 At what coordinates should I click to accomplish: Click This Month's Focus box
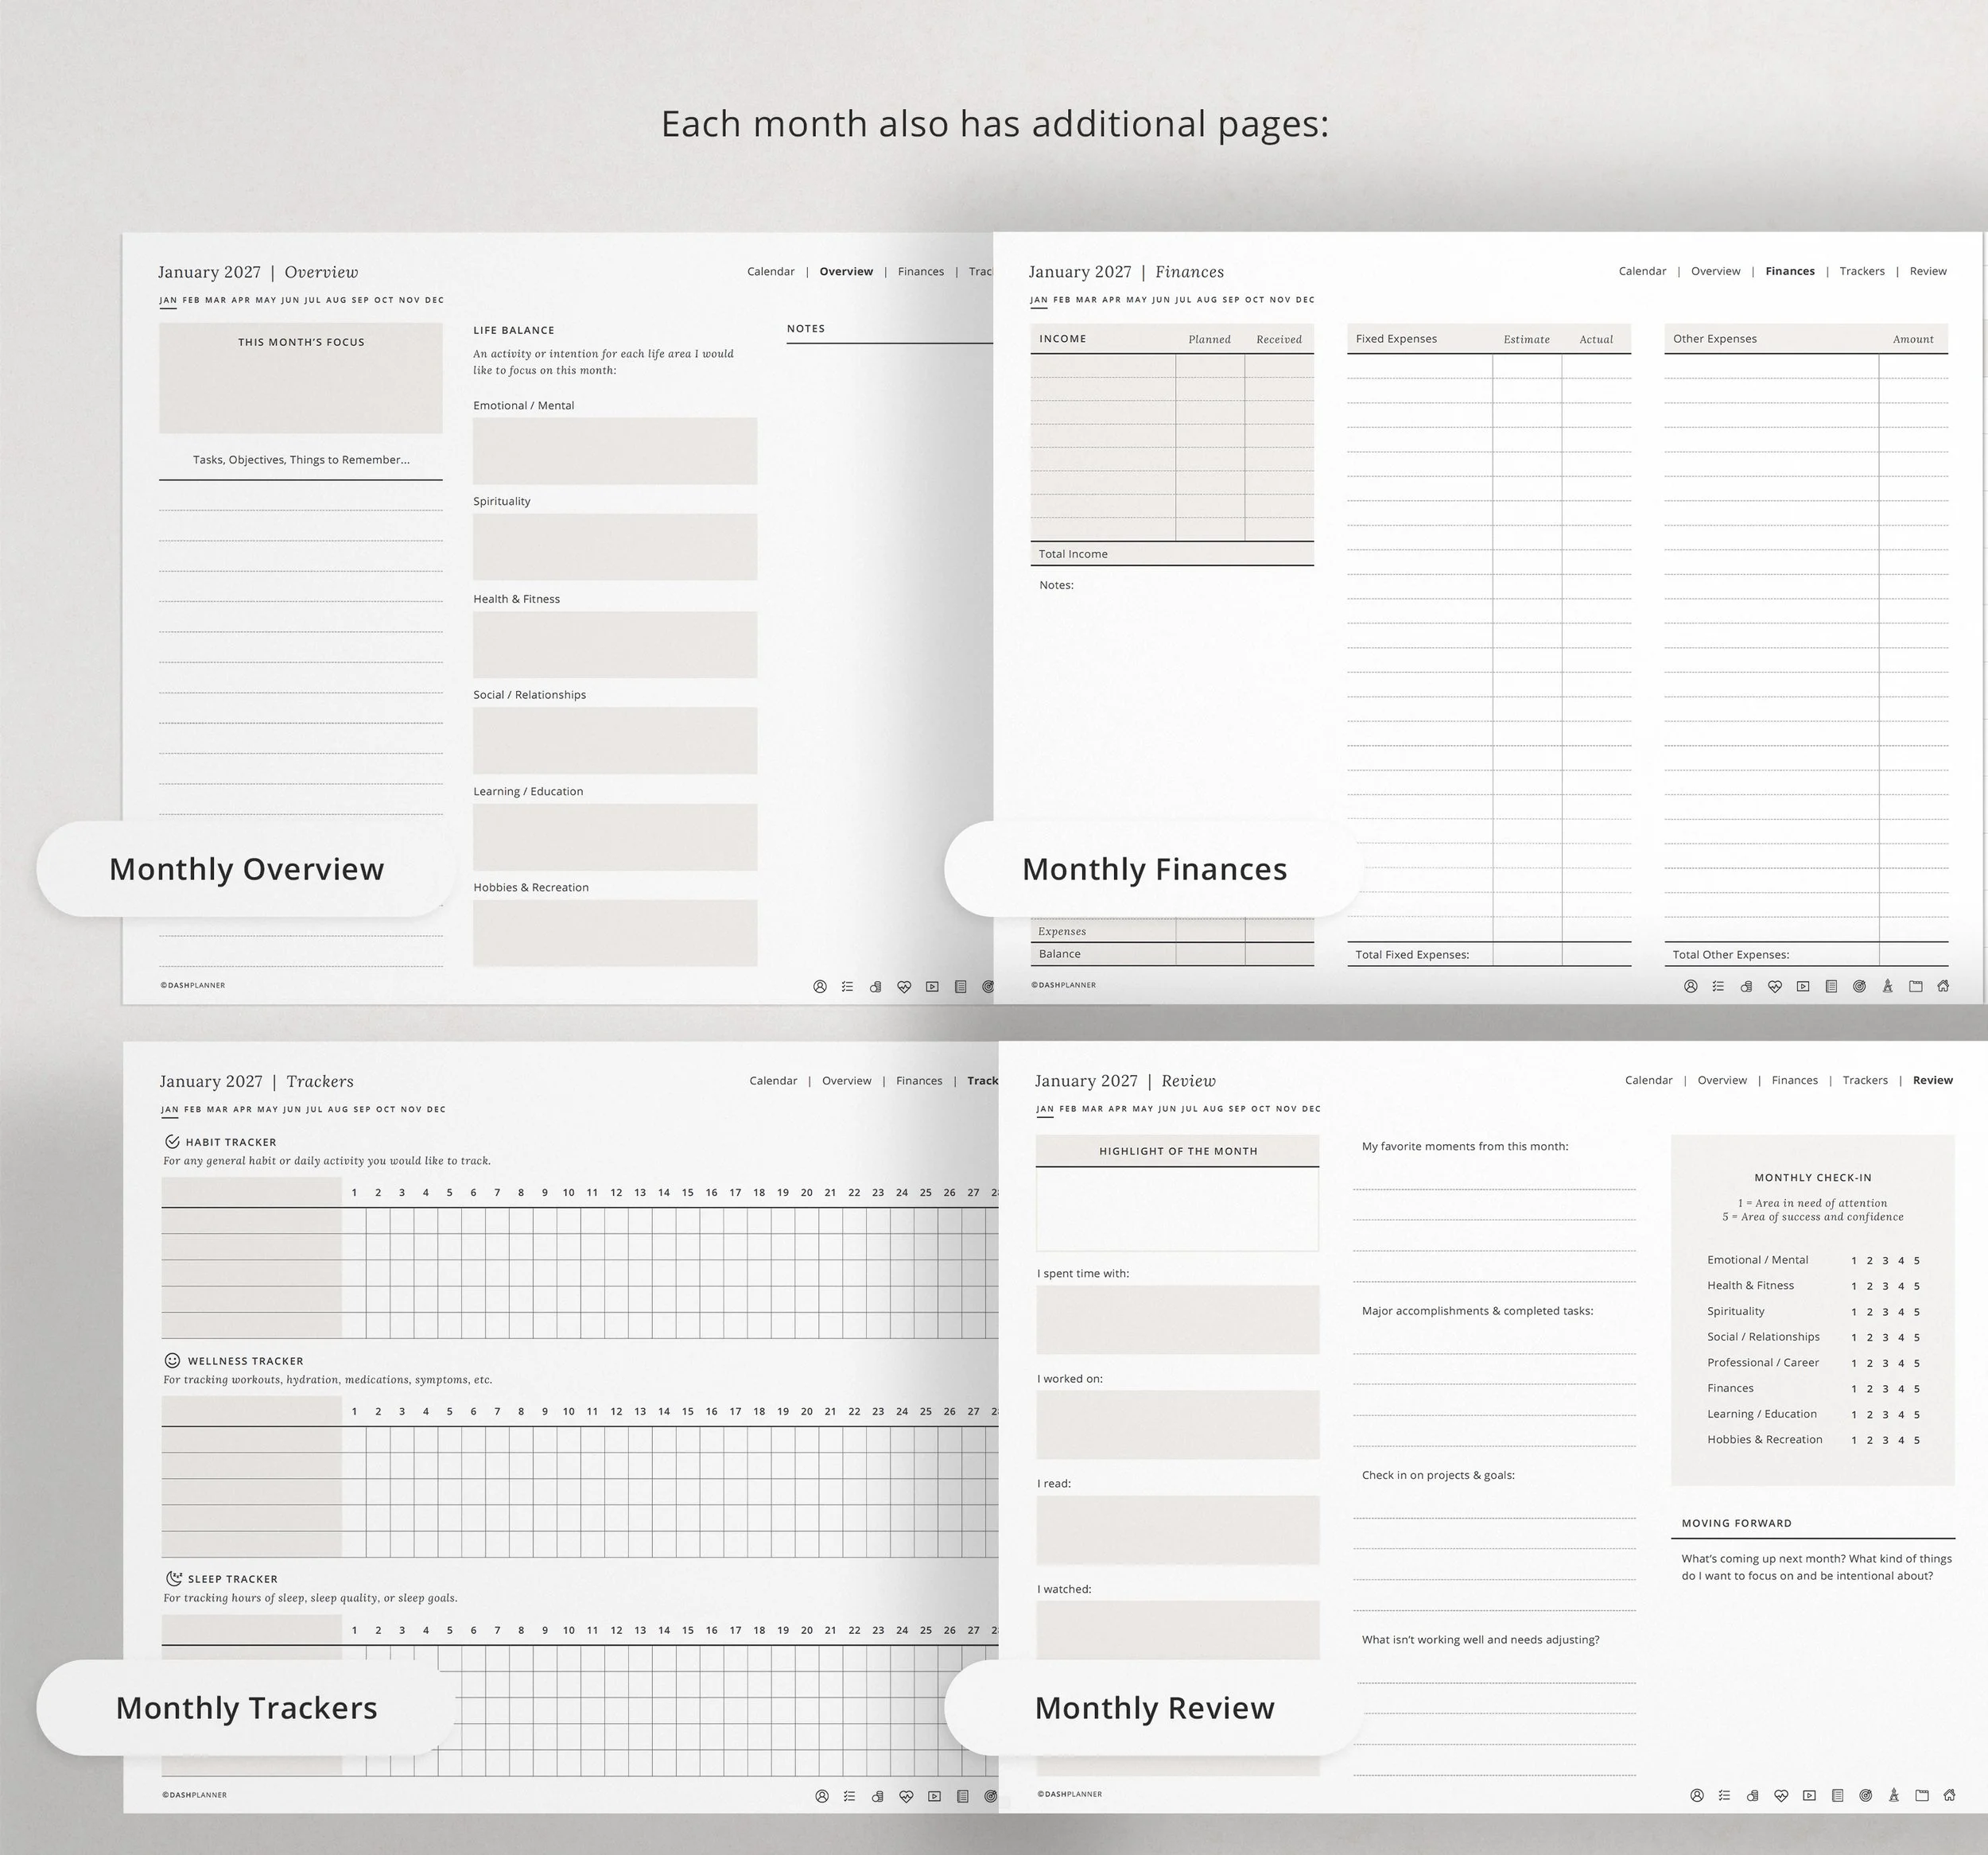click(x=301, y=377)
